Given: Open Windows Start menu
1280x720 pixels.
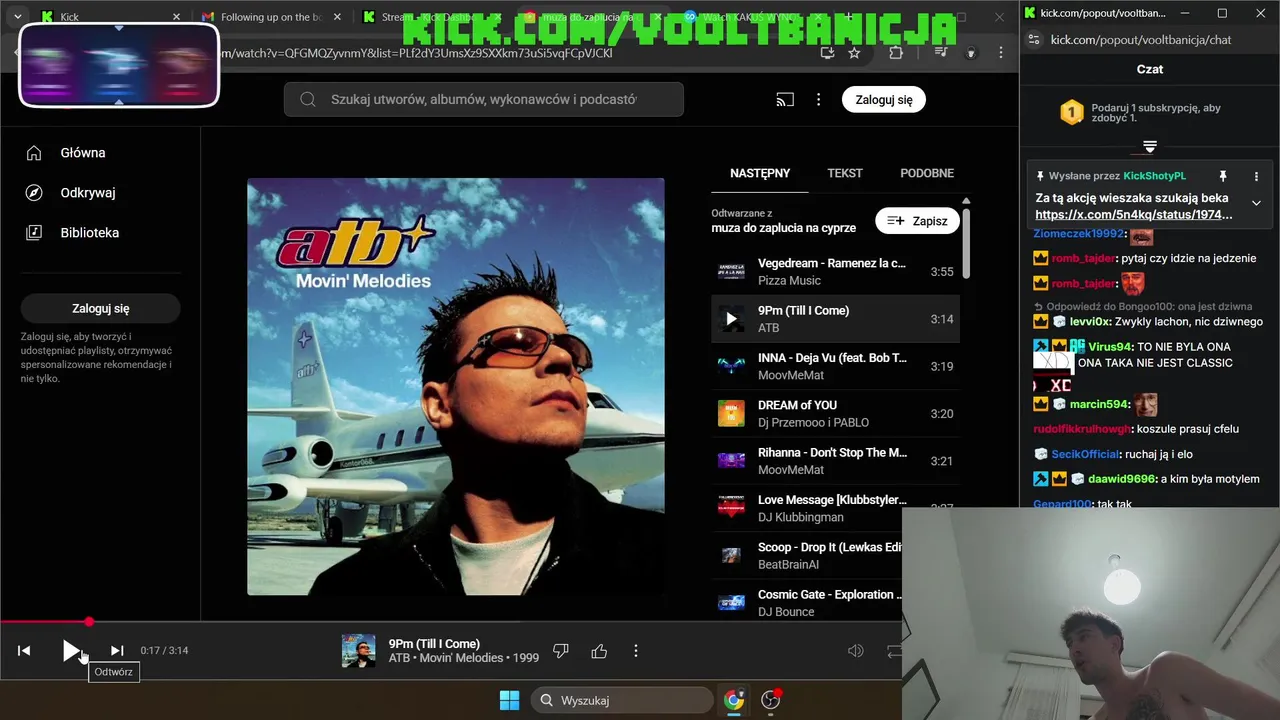Looking at the screenshot, I should pos(510,700).
